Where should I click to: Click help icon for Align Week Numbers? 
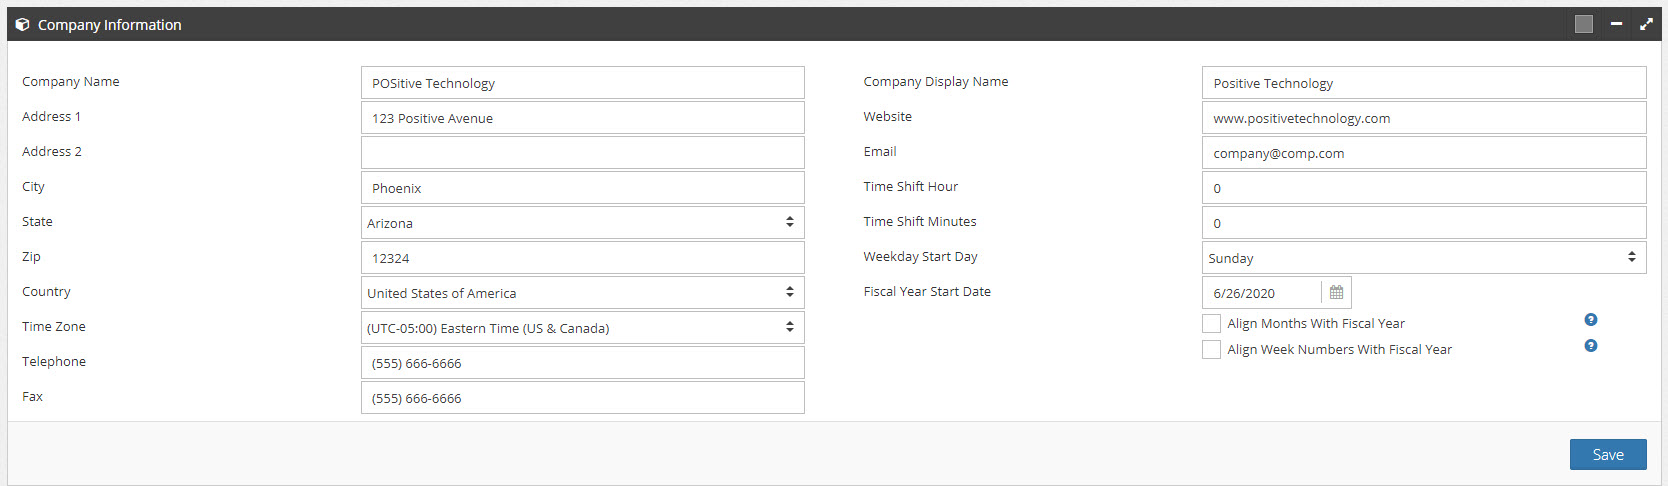click(1591, 346)
